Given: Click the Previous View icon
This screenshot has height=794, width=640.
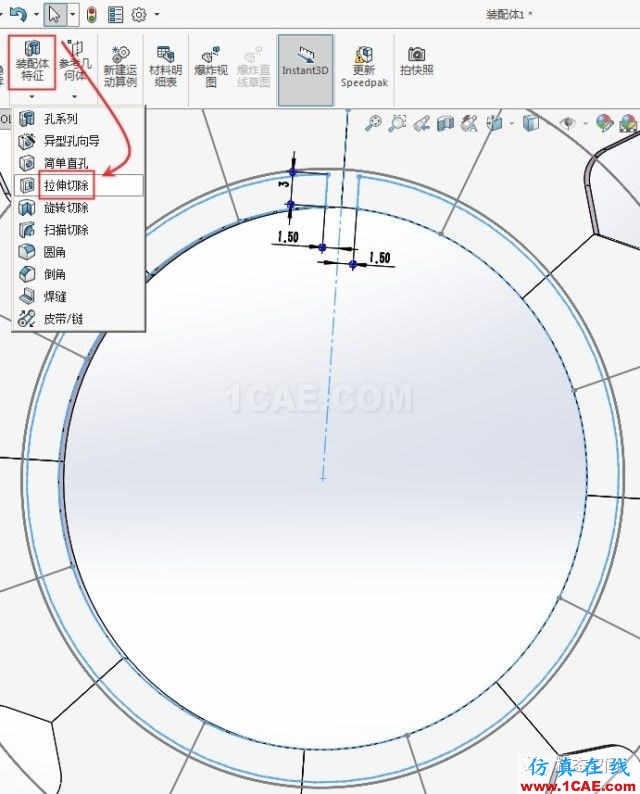Looking at the screenshot, I should coord(421,123).
